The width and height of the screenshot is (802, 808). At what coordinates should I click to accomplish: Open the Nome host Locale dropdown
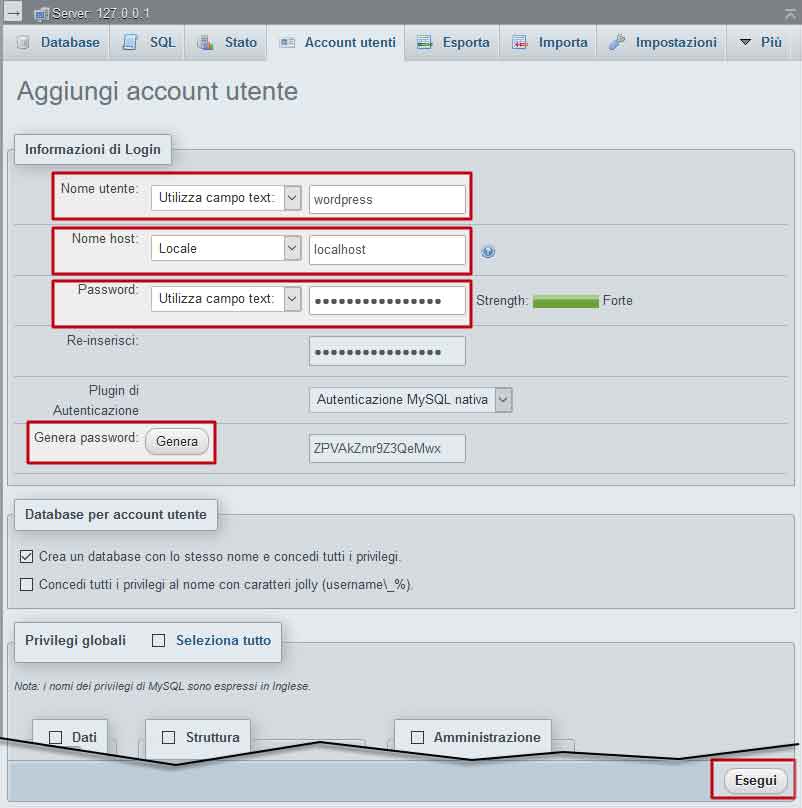point(226,248)
